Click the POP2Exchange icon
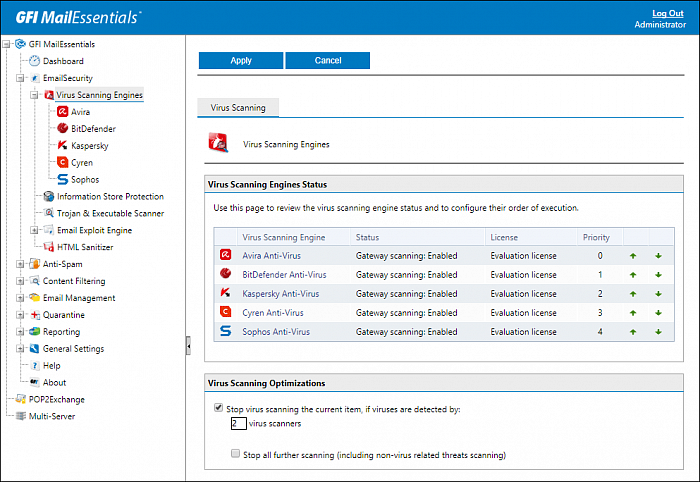The image size is (700, 482). point(21,399)
